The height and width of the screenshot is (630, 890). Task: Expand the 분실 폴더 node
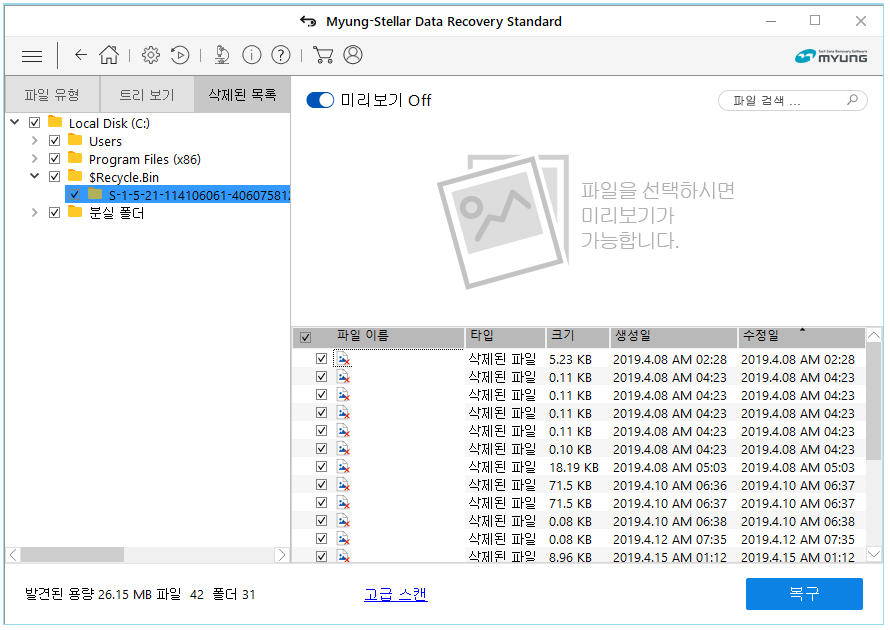coord(35,212)
